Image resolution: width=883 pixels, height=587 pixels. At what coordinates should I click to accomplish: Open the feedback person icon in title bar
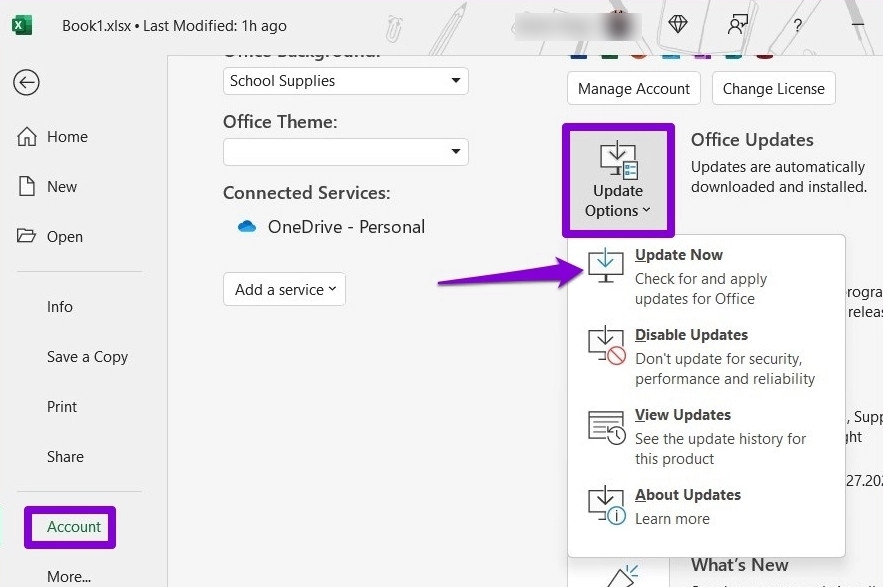[x=737, y=24]
